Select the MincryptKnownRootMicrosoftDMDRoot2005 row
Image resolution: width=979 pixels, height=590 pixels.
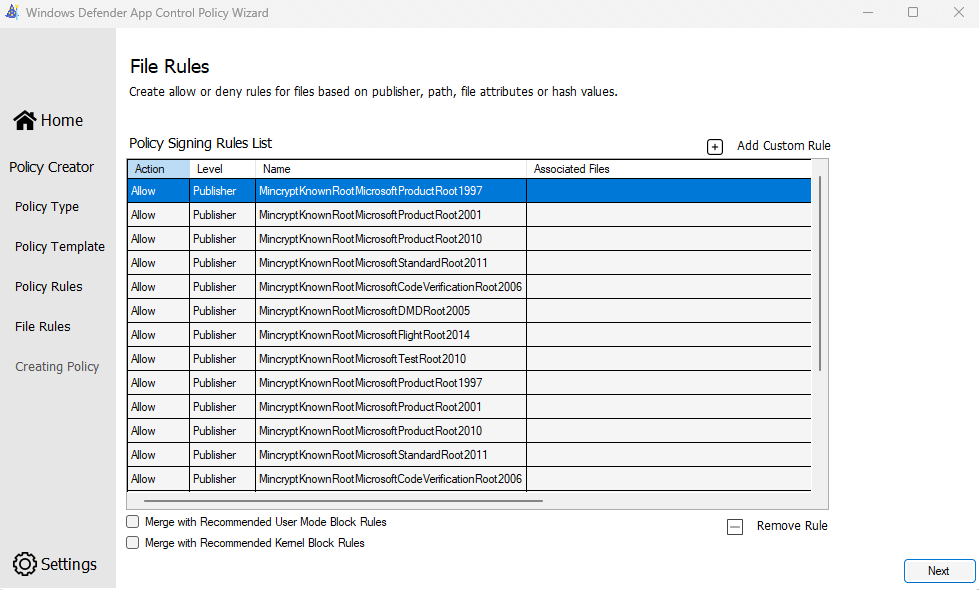(470, 311)
